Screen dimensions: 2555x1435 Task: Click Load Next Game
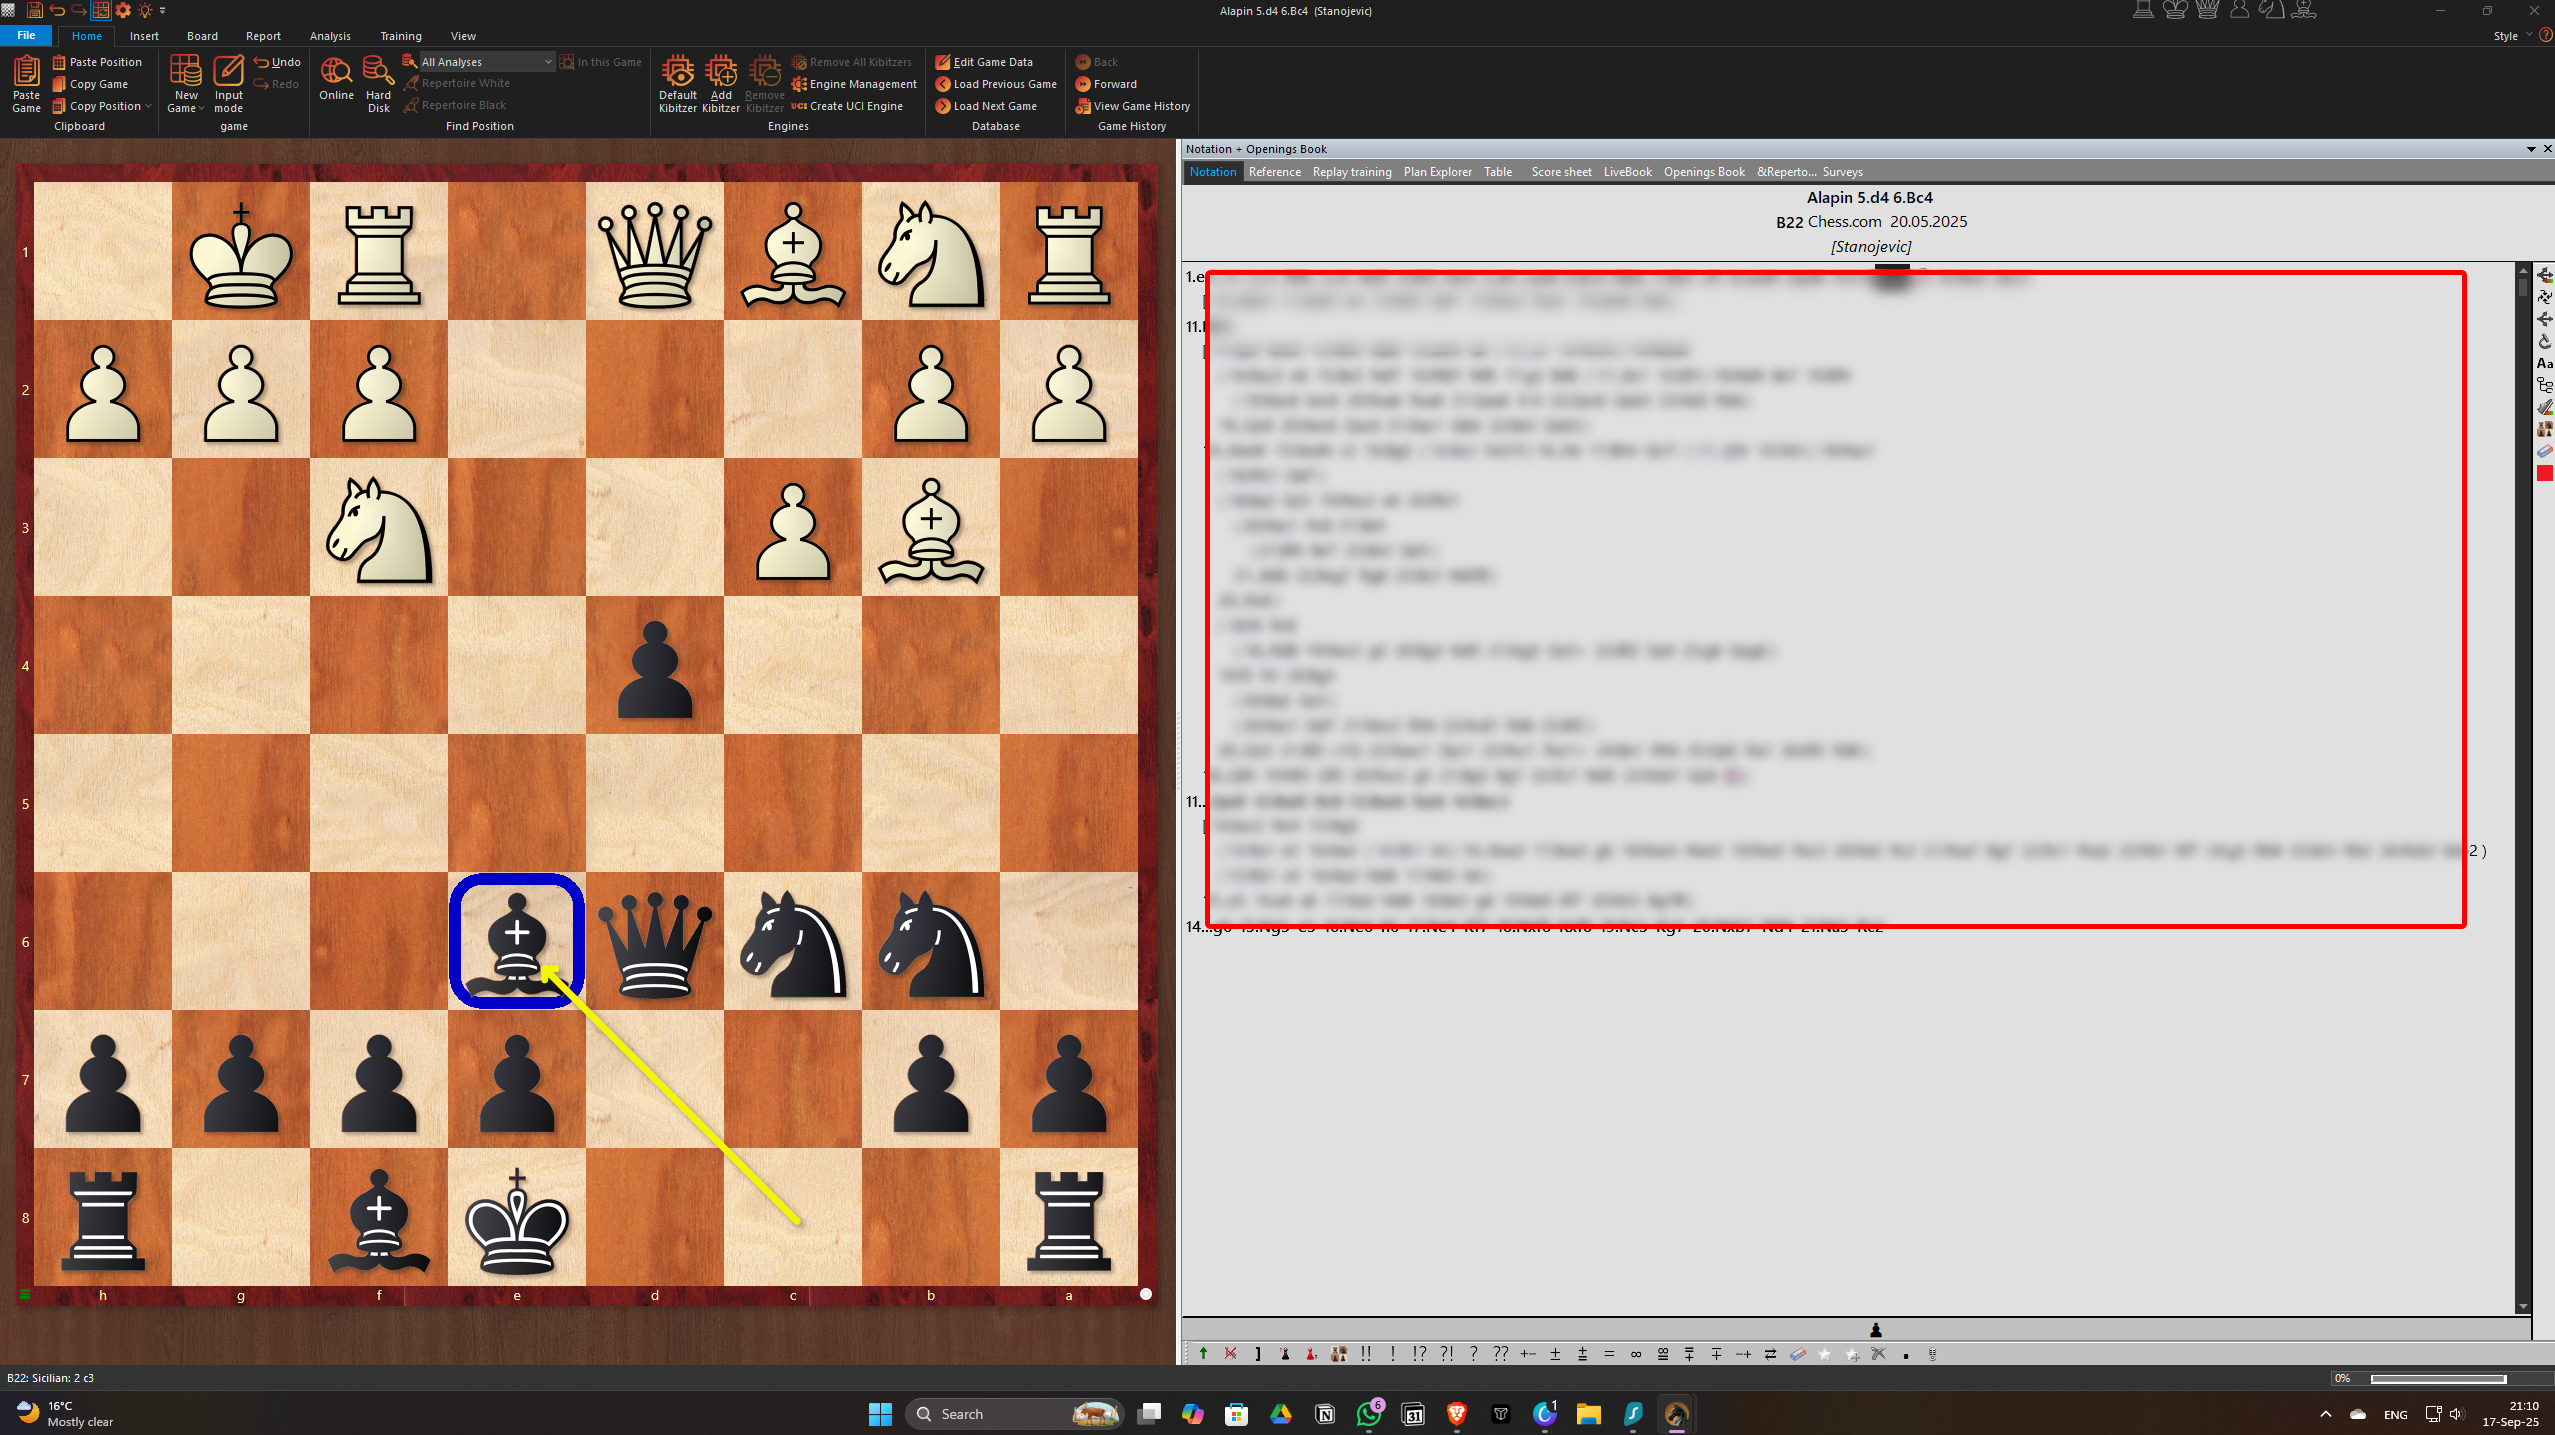(x=986, y=106)
